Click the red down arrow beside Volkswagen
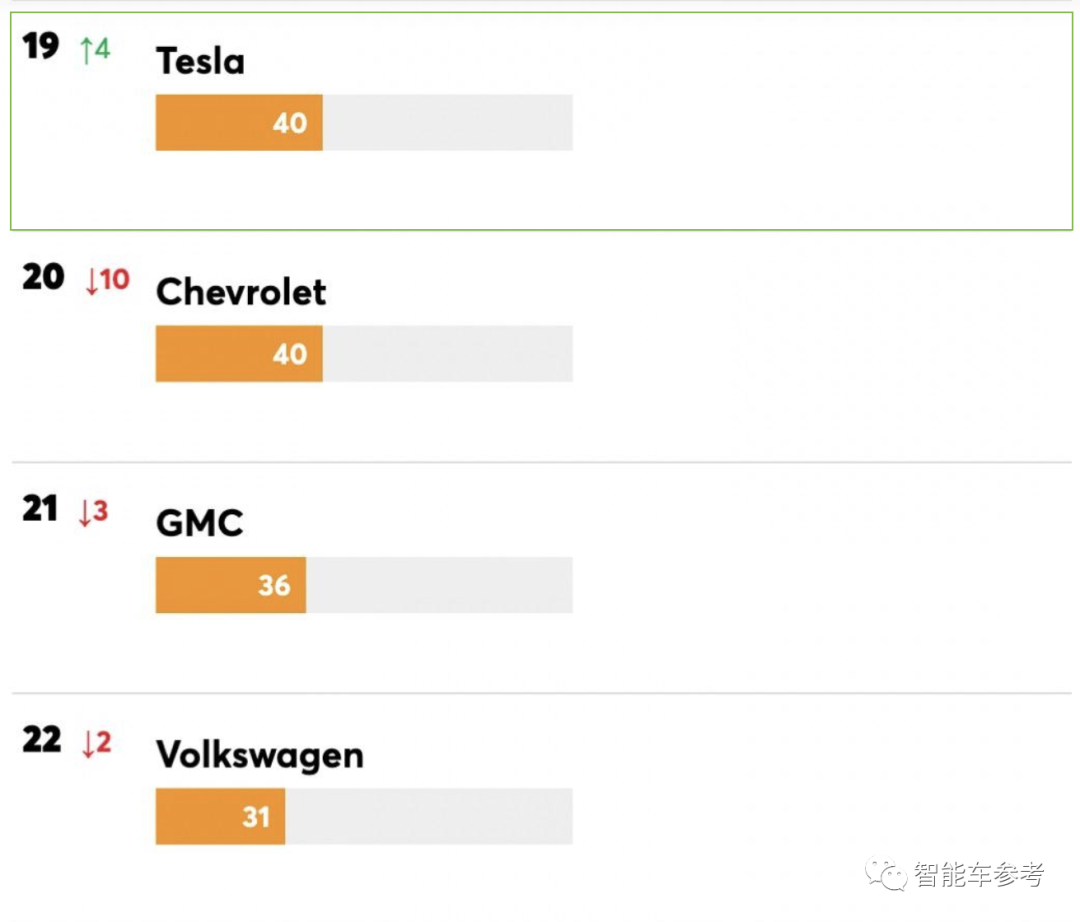1080x922 pixels. tap(88, 744)
